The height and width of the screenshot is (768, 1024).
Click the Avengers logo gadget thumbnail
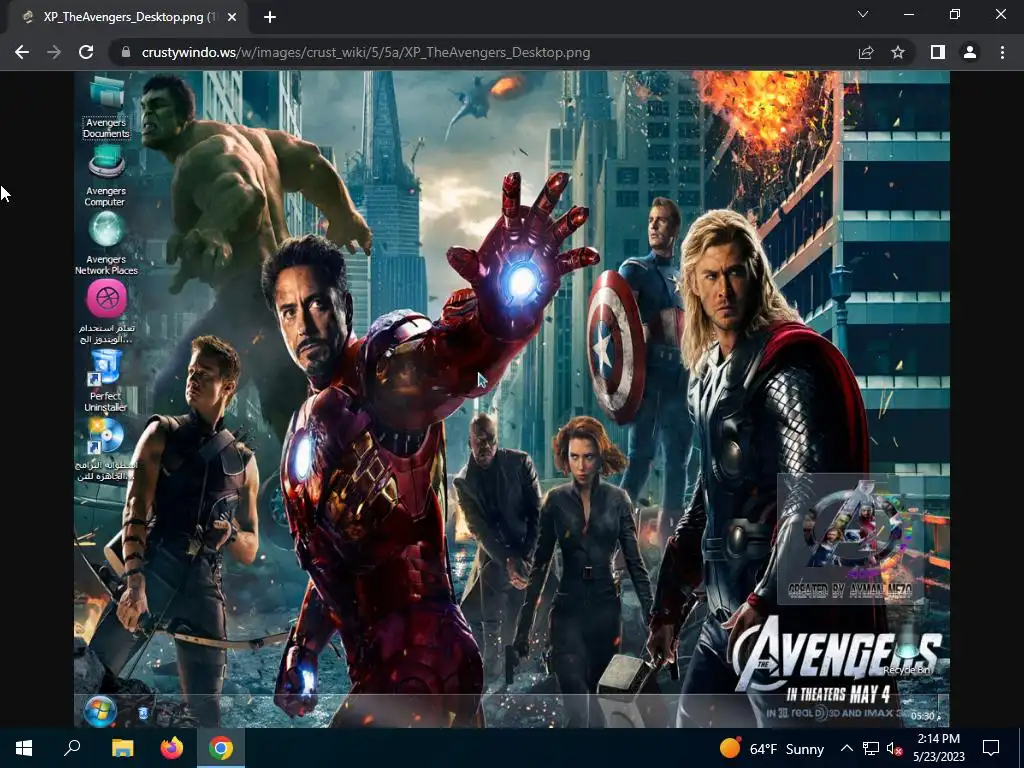849,539
